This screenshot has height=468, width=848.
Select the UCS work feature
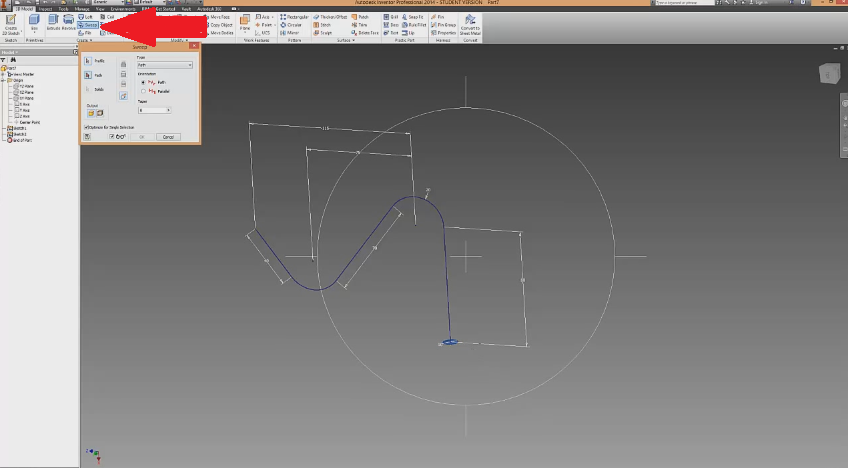click(262, 33)
